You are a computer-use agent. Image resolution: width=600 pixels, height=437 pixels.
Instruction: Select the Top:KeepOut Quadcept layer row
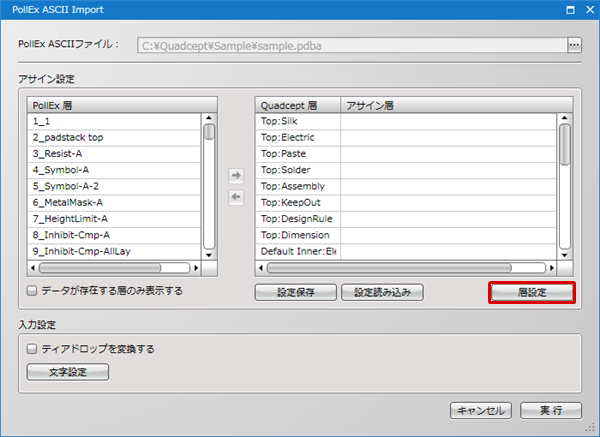(x=406, y=202)
